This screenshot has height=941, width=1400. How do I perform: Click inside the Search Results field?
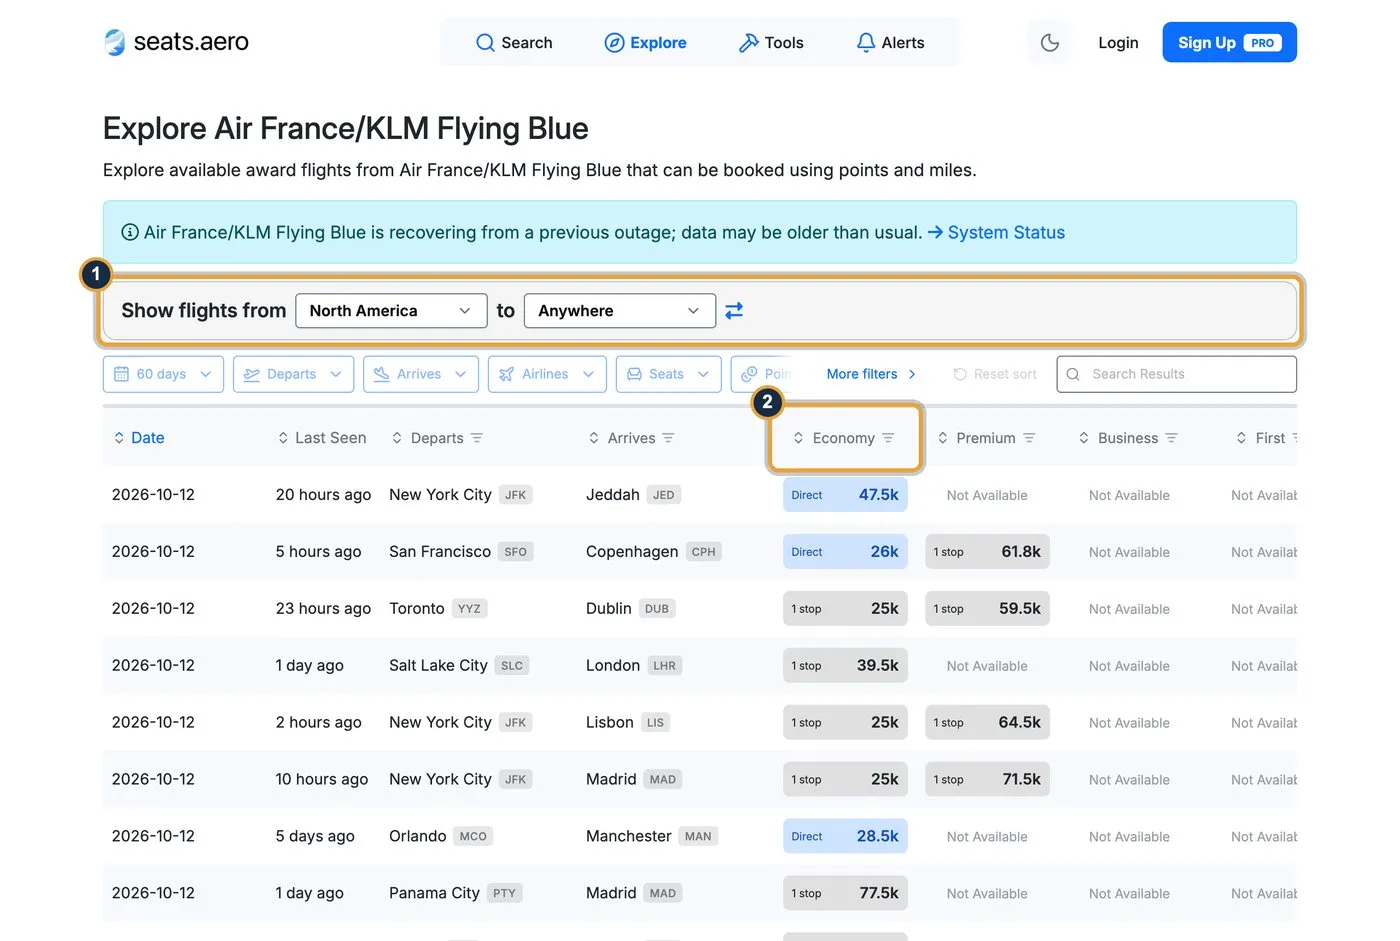[1177, 374]
